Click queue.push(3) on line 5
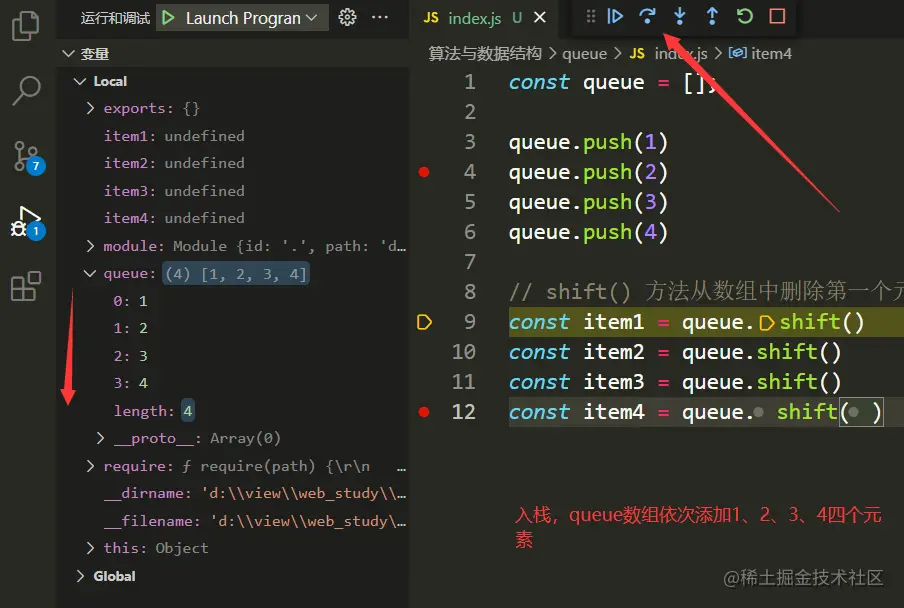The height and width of the screenshot is (608, 904). tap(588, 202)
